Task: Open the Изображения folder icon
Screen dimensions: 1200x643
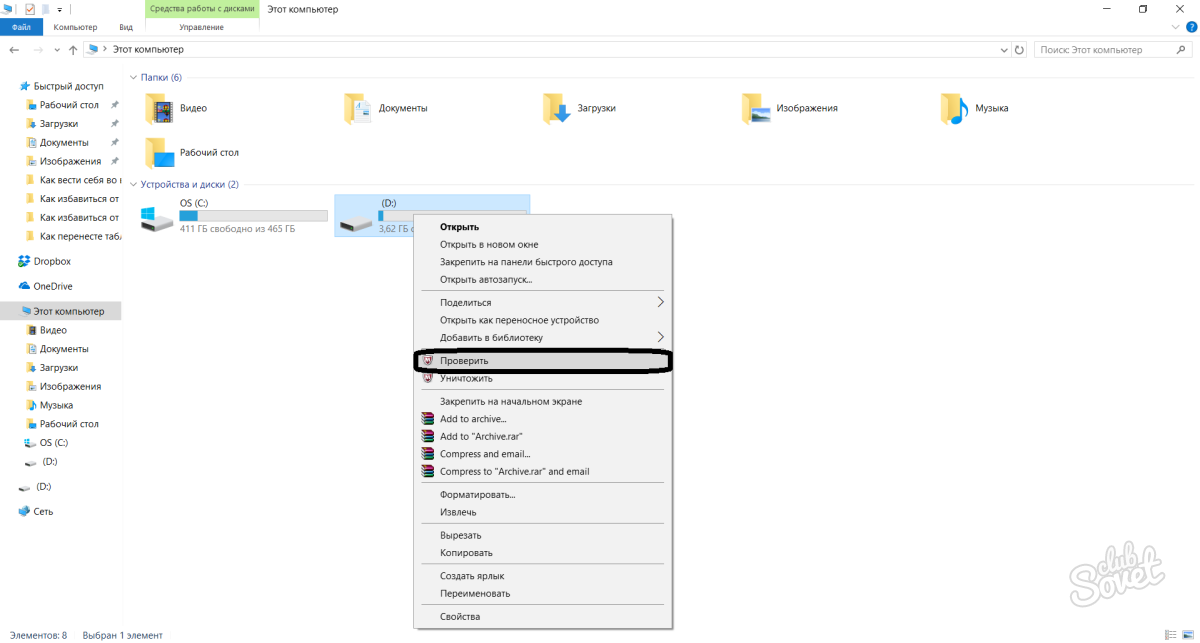Action: pos(756,108)
